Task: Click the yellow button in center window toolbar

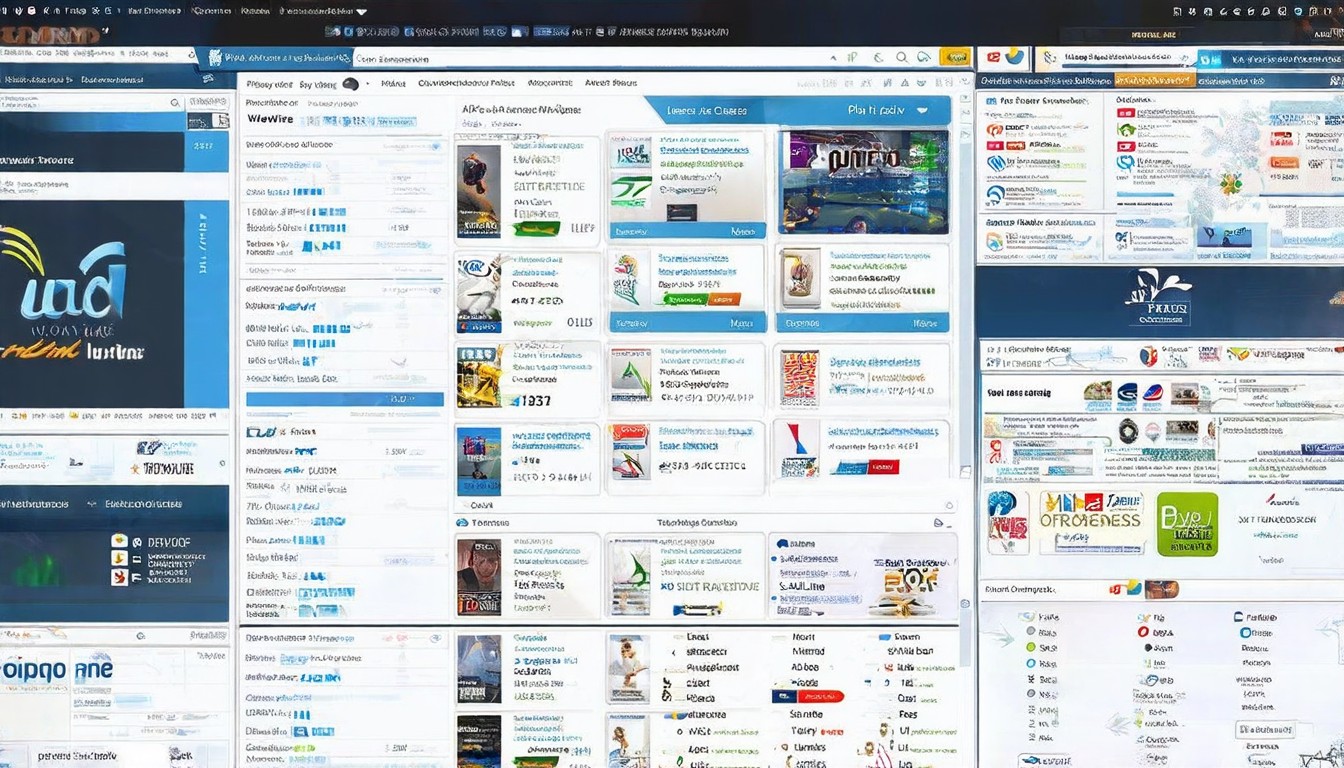Action: click(x=955, y=58)
